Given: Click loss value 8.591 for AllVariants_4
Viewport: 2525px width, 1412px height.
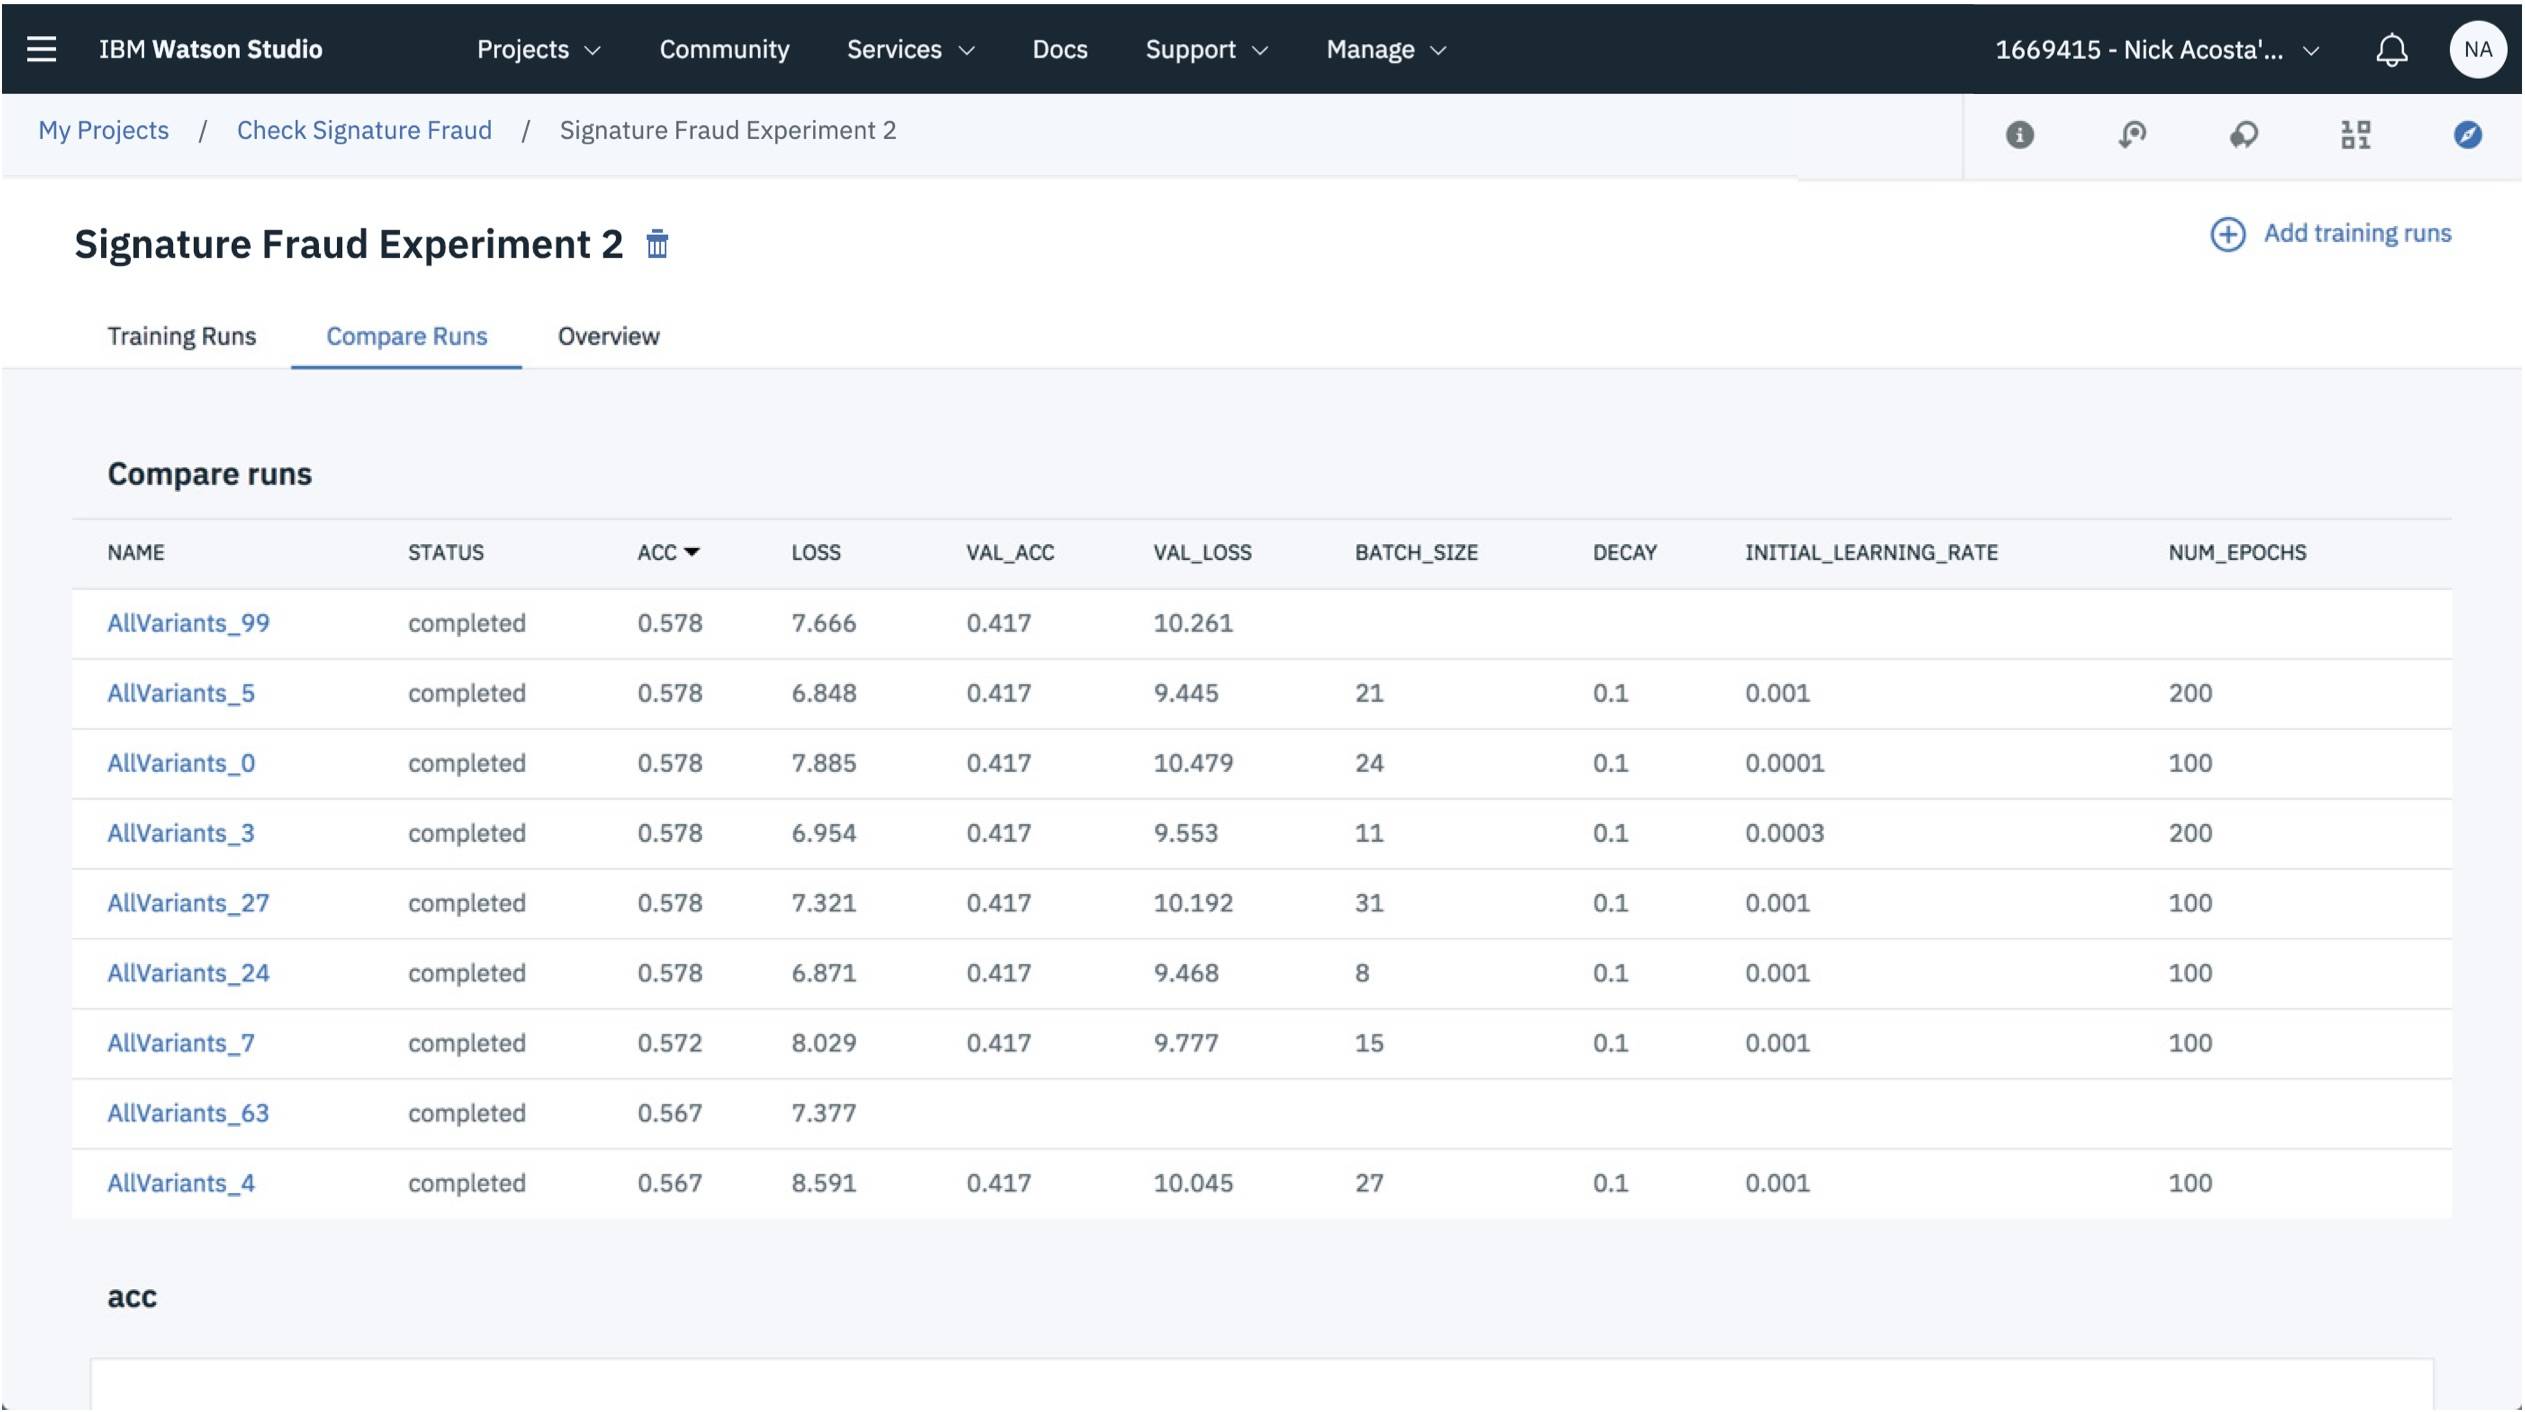Looking at the screenshot, I should click(823, 1183).
